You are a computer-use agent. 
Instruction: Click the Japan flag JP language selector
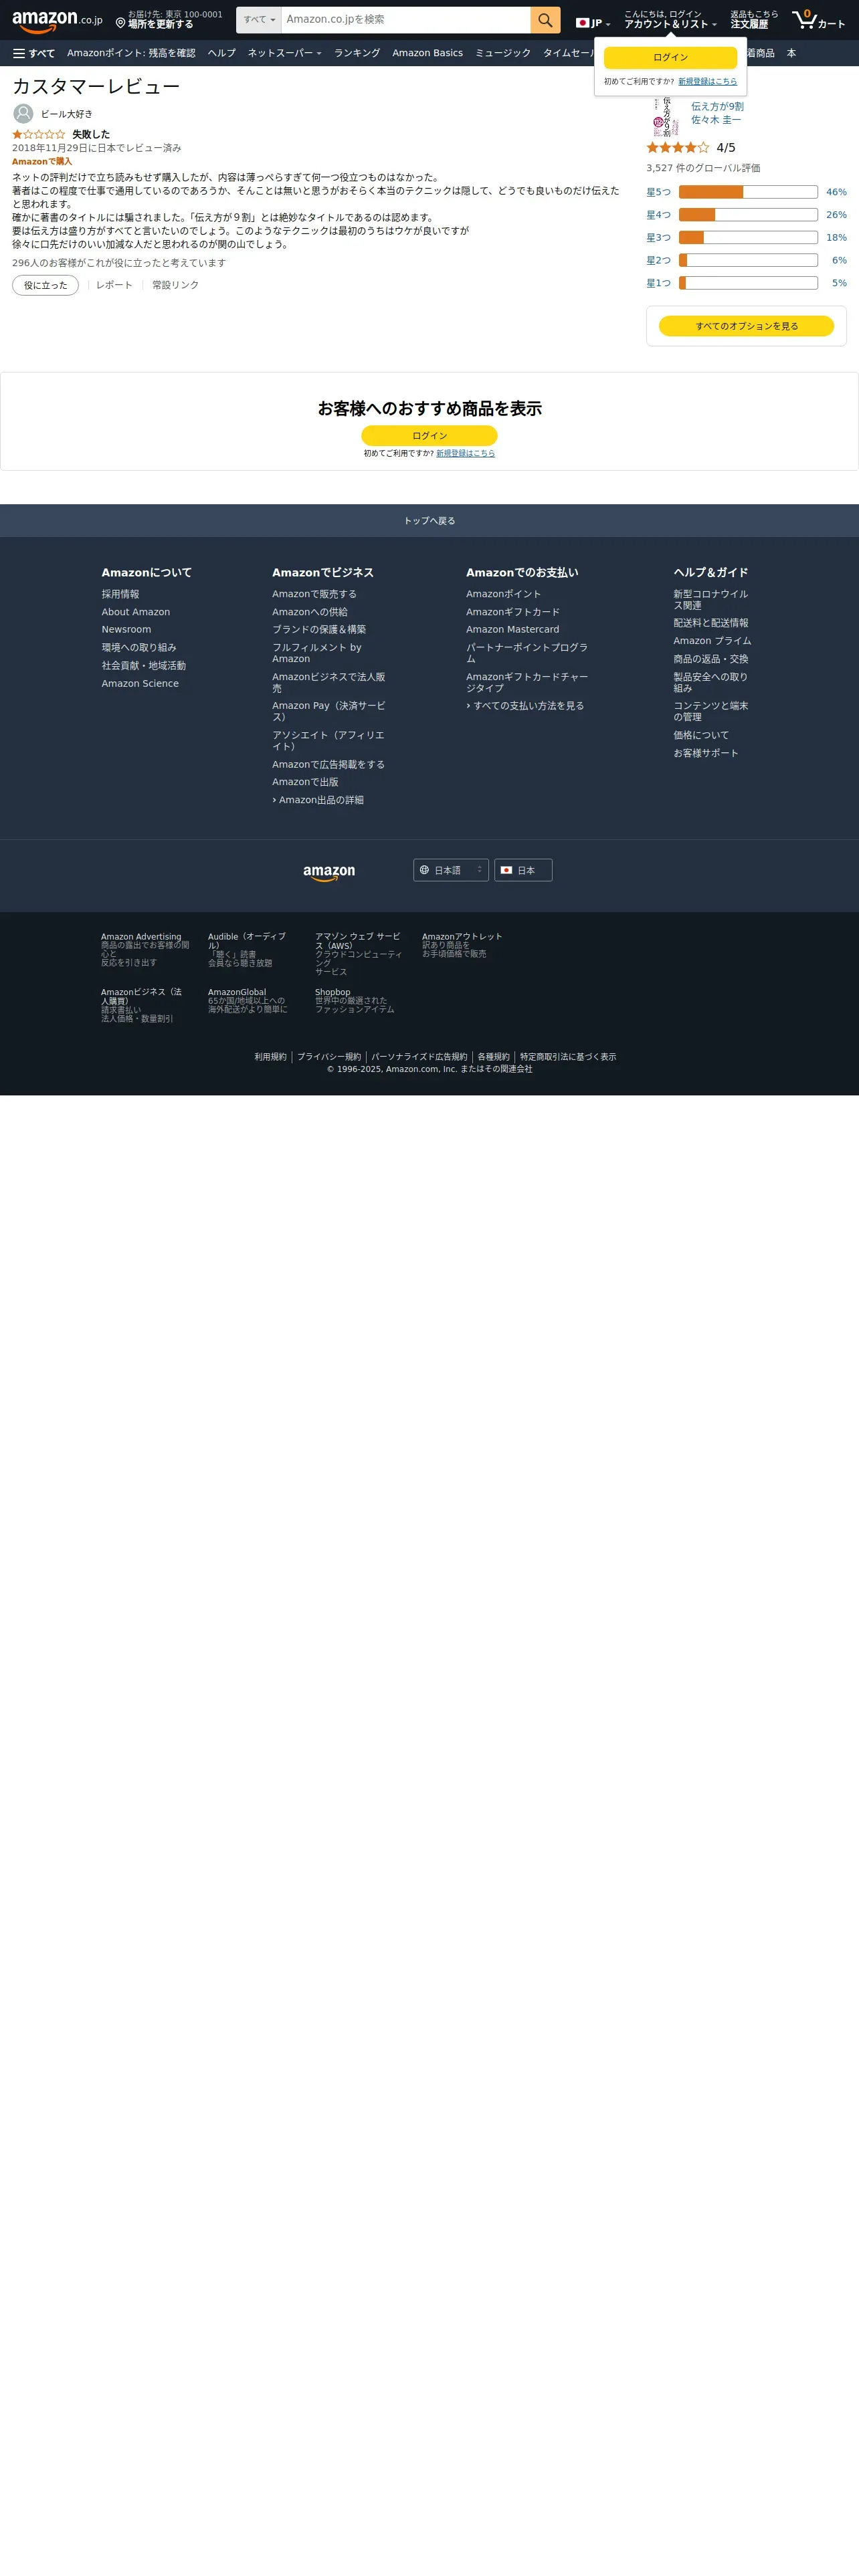pos(593,23)
